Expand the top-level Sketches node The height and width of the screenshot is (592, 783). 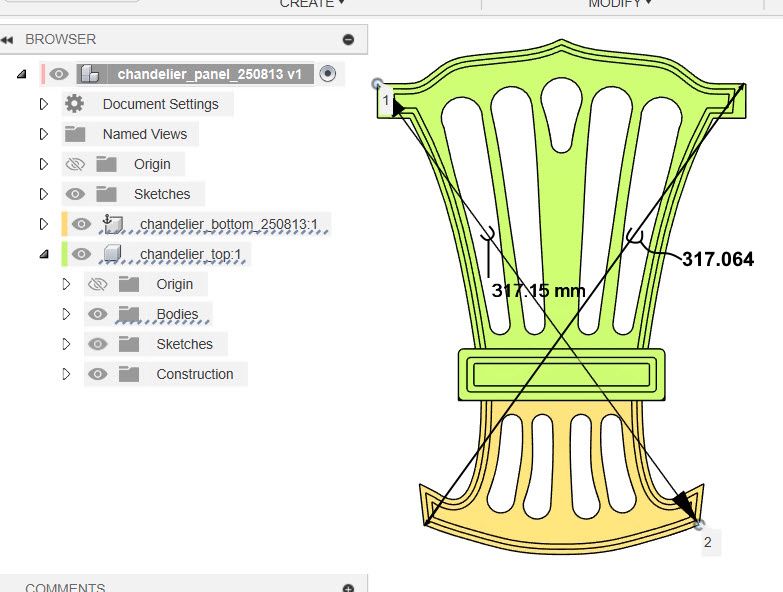pos(43,194)
